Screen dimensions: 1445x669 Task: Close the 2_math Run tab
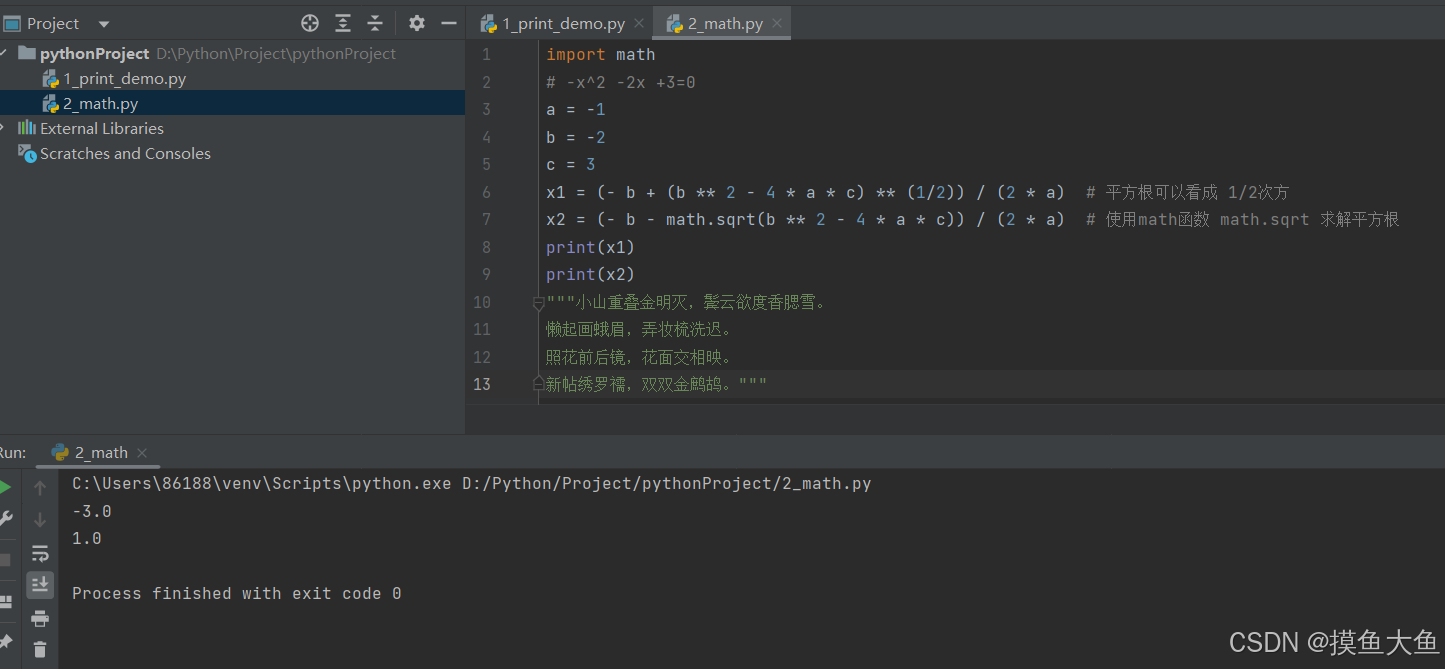142,452
